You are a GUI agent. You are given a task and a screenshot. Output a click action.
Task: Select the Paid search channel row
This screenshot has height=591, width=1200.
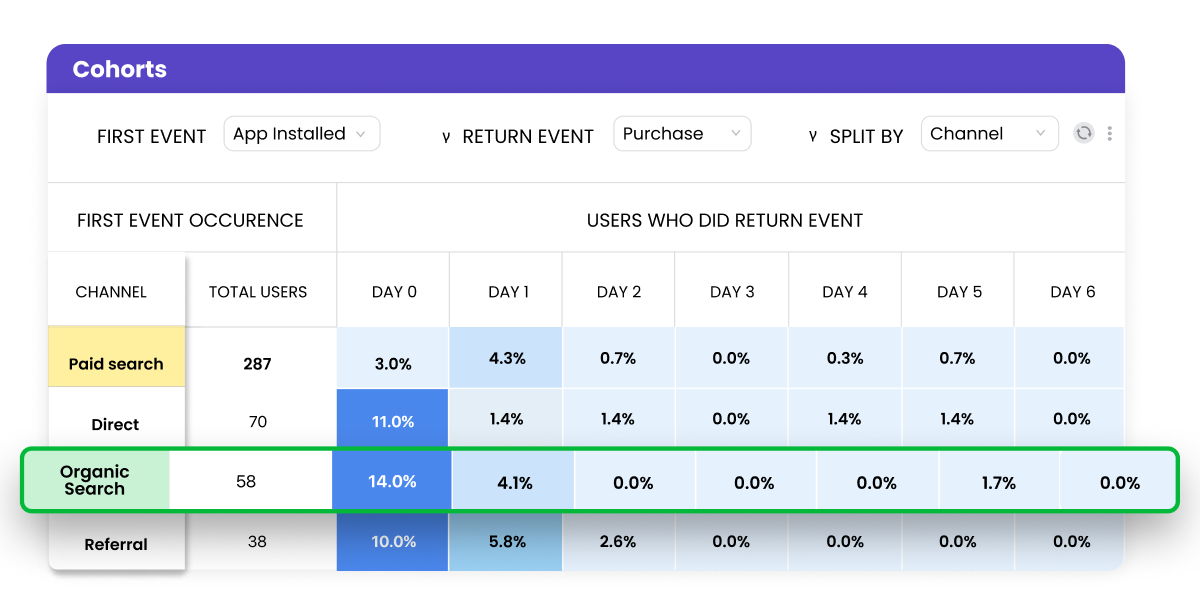116,364
